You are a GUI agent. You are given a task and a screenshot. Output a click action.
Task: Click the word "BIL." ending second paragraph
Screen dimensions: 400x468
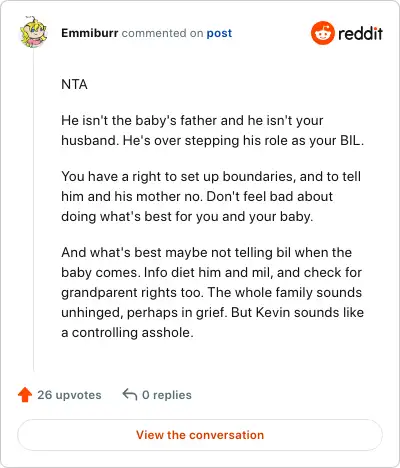(352, 140)
